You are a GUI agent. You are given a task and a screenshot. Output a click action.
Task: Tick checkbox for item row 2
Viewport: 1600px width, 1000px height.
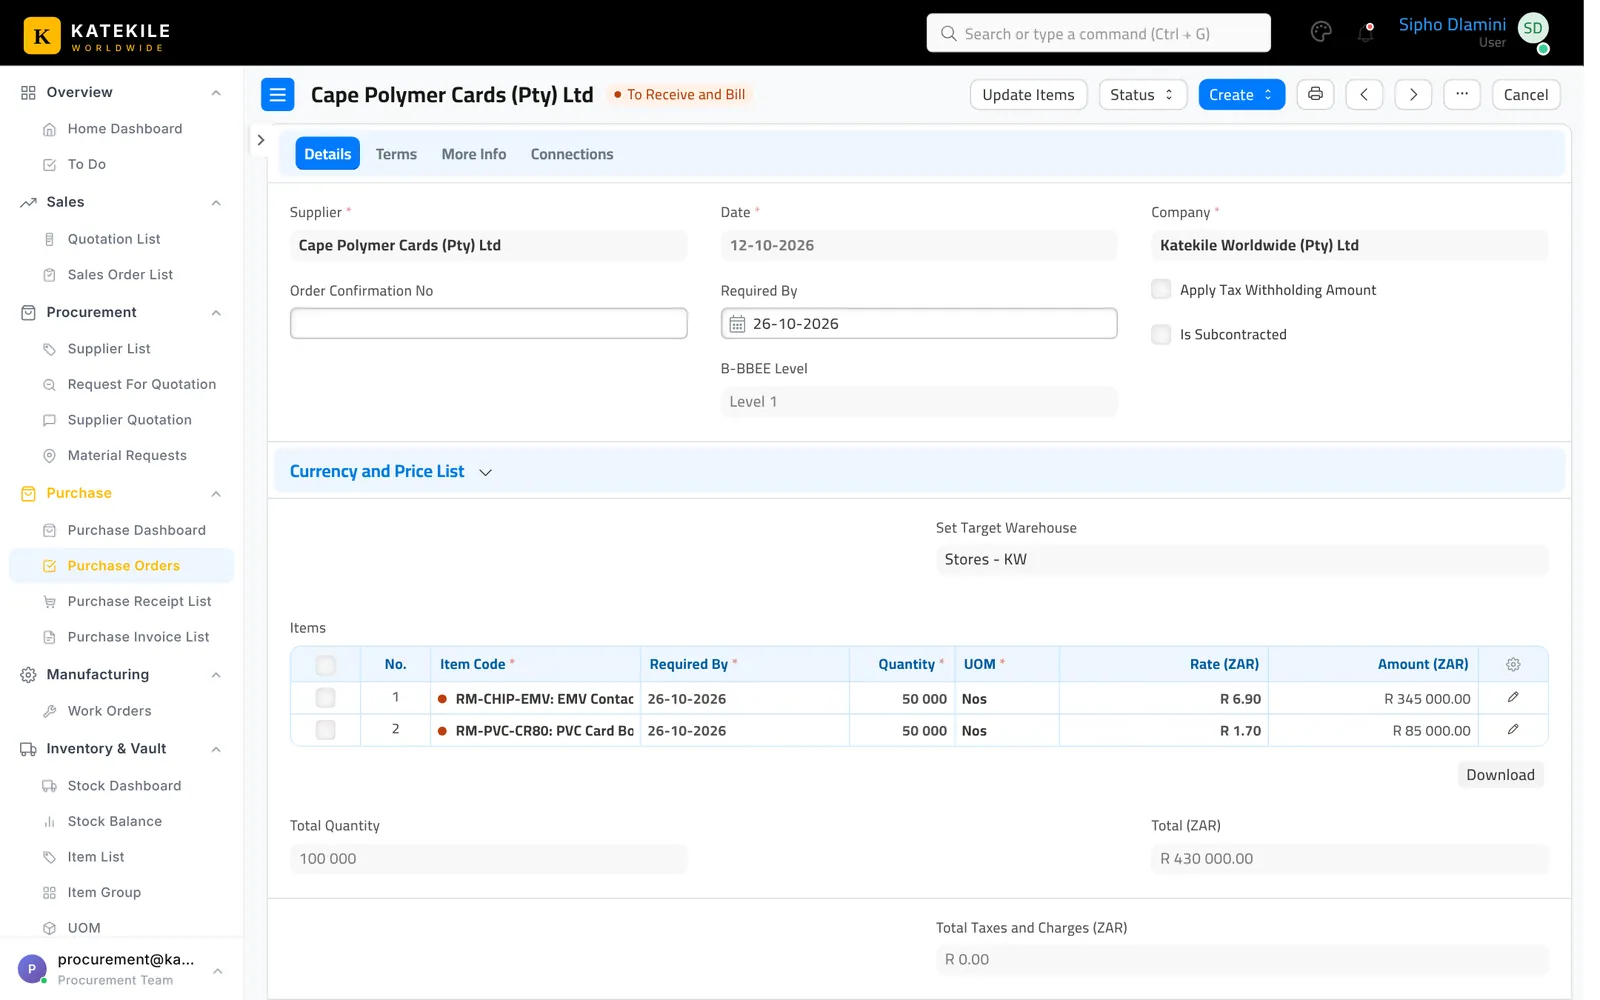(325, 730)
